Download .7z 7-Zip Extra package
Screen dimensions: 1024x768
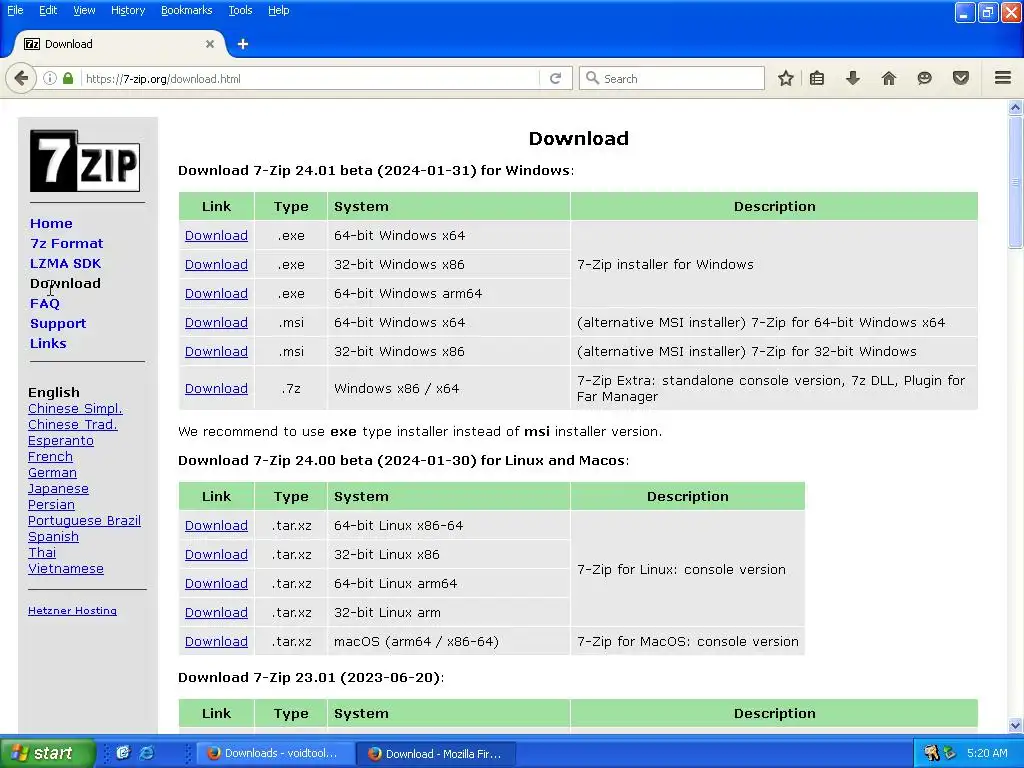point(216,389)
